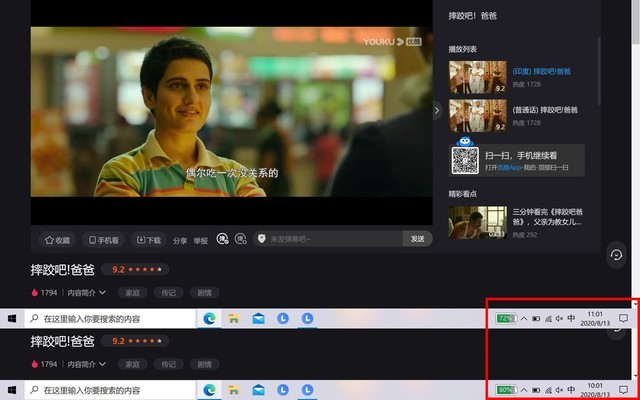The height and width of the screenshot is (400, 640).
Task: Focus the 来发弹幕吧 danmaku input field
Action: 335,239
